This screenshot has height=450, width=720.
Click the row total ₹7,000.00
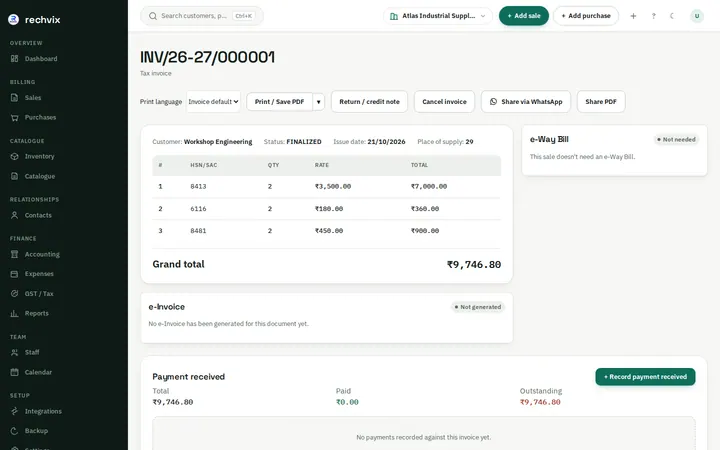[429, 186]
